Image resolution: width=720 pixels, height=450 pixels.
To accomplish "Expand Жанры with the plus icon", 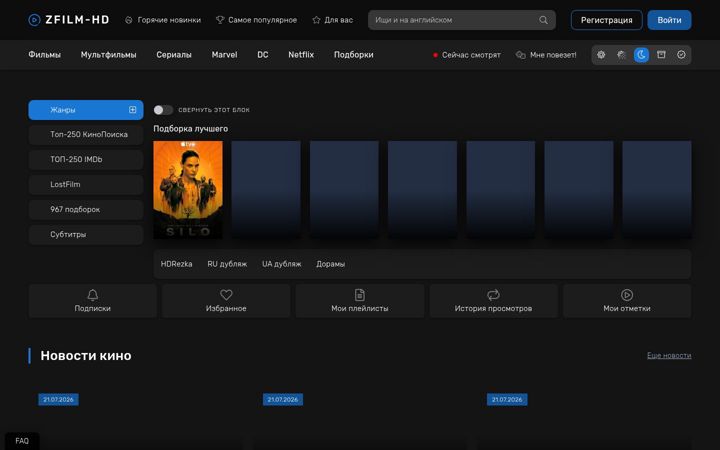I will pyautogui.click(x=132, y=109).
